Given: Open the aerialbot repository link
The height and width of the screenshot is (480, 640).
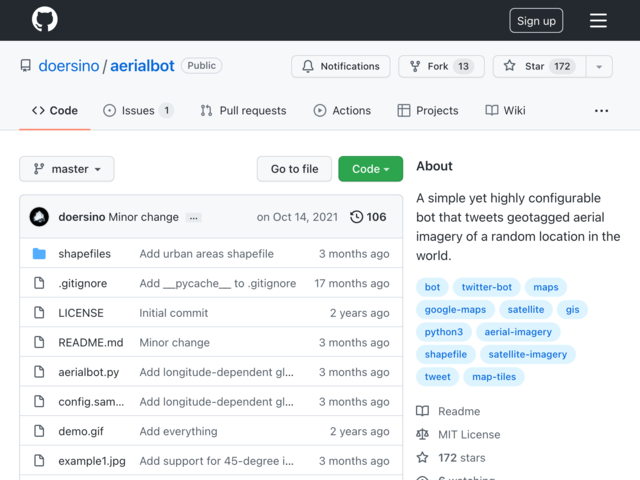Looking at the screenshot, I should (142, 66).
